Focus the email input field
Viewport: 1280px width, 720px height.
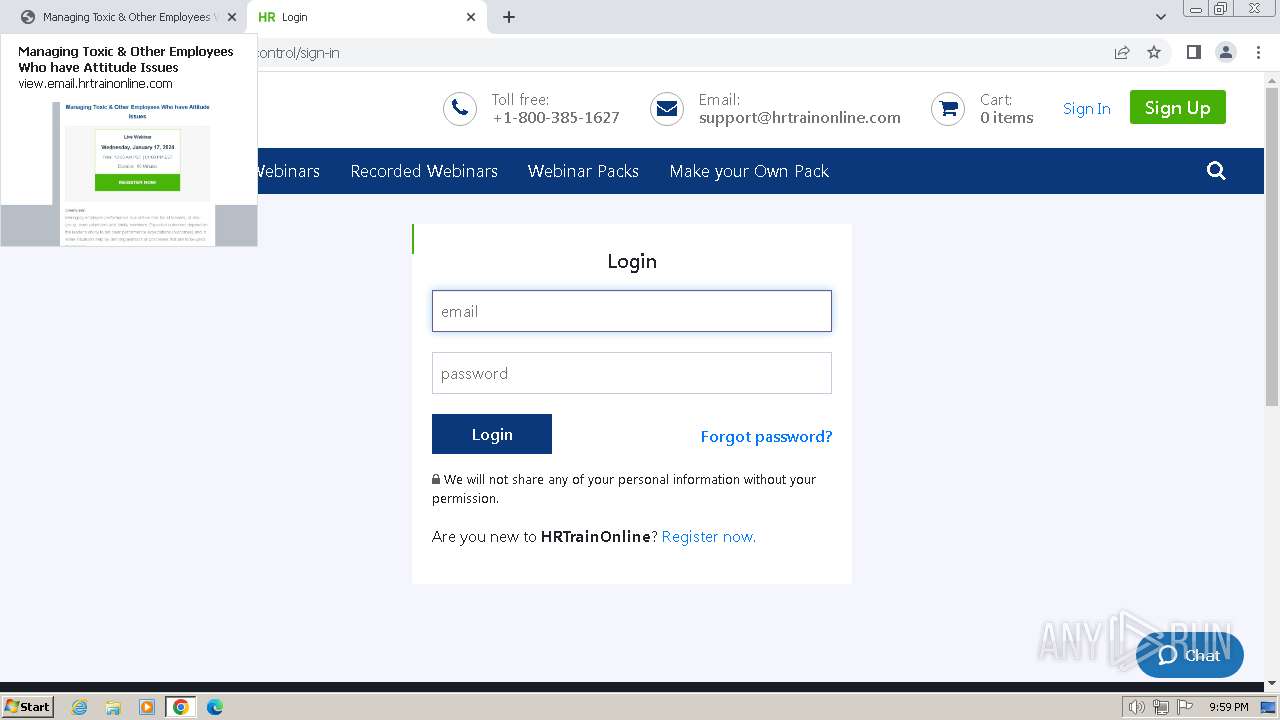(632, 311)
